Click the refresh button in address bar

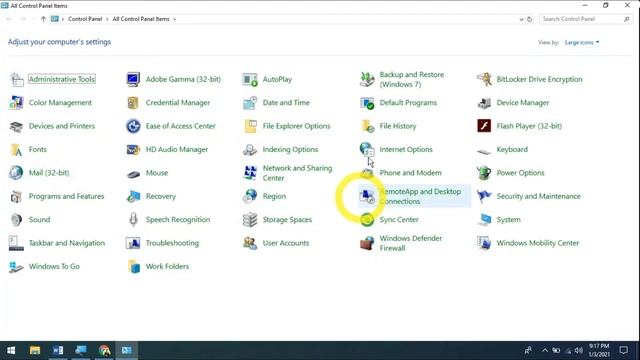[529, 19]
